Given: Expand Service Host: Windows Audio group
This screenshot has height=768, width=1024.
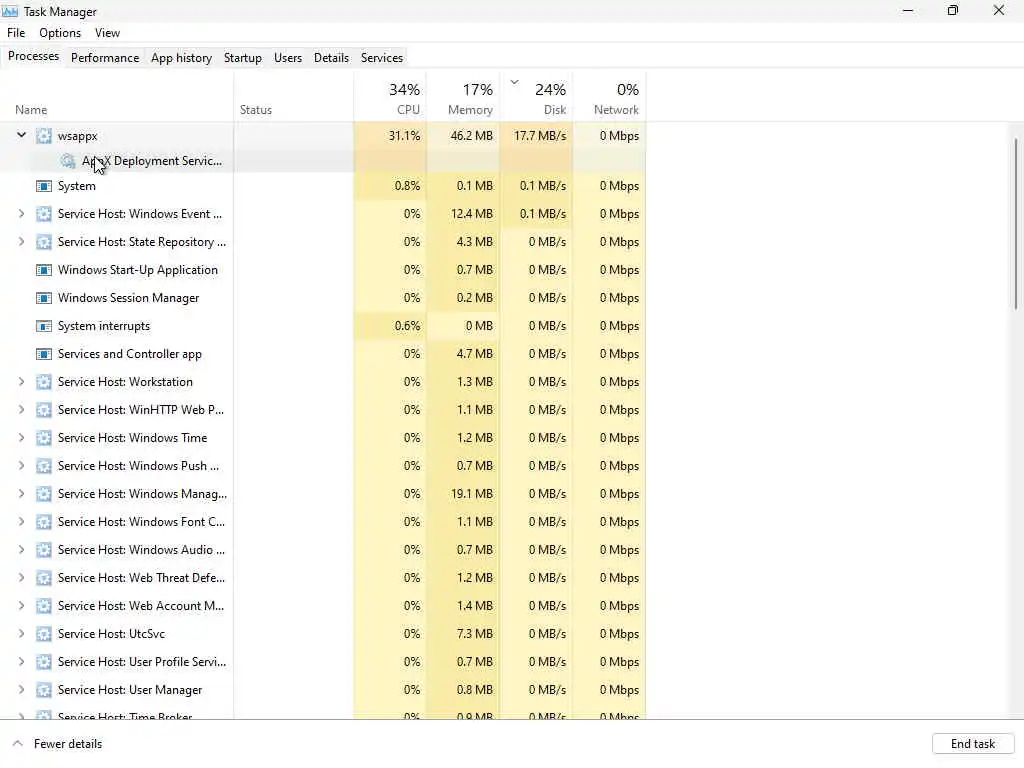Looking at the screenshot, I should point(21,550).
